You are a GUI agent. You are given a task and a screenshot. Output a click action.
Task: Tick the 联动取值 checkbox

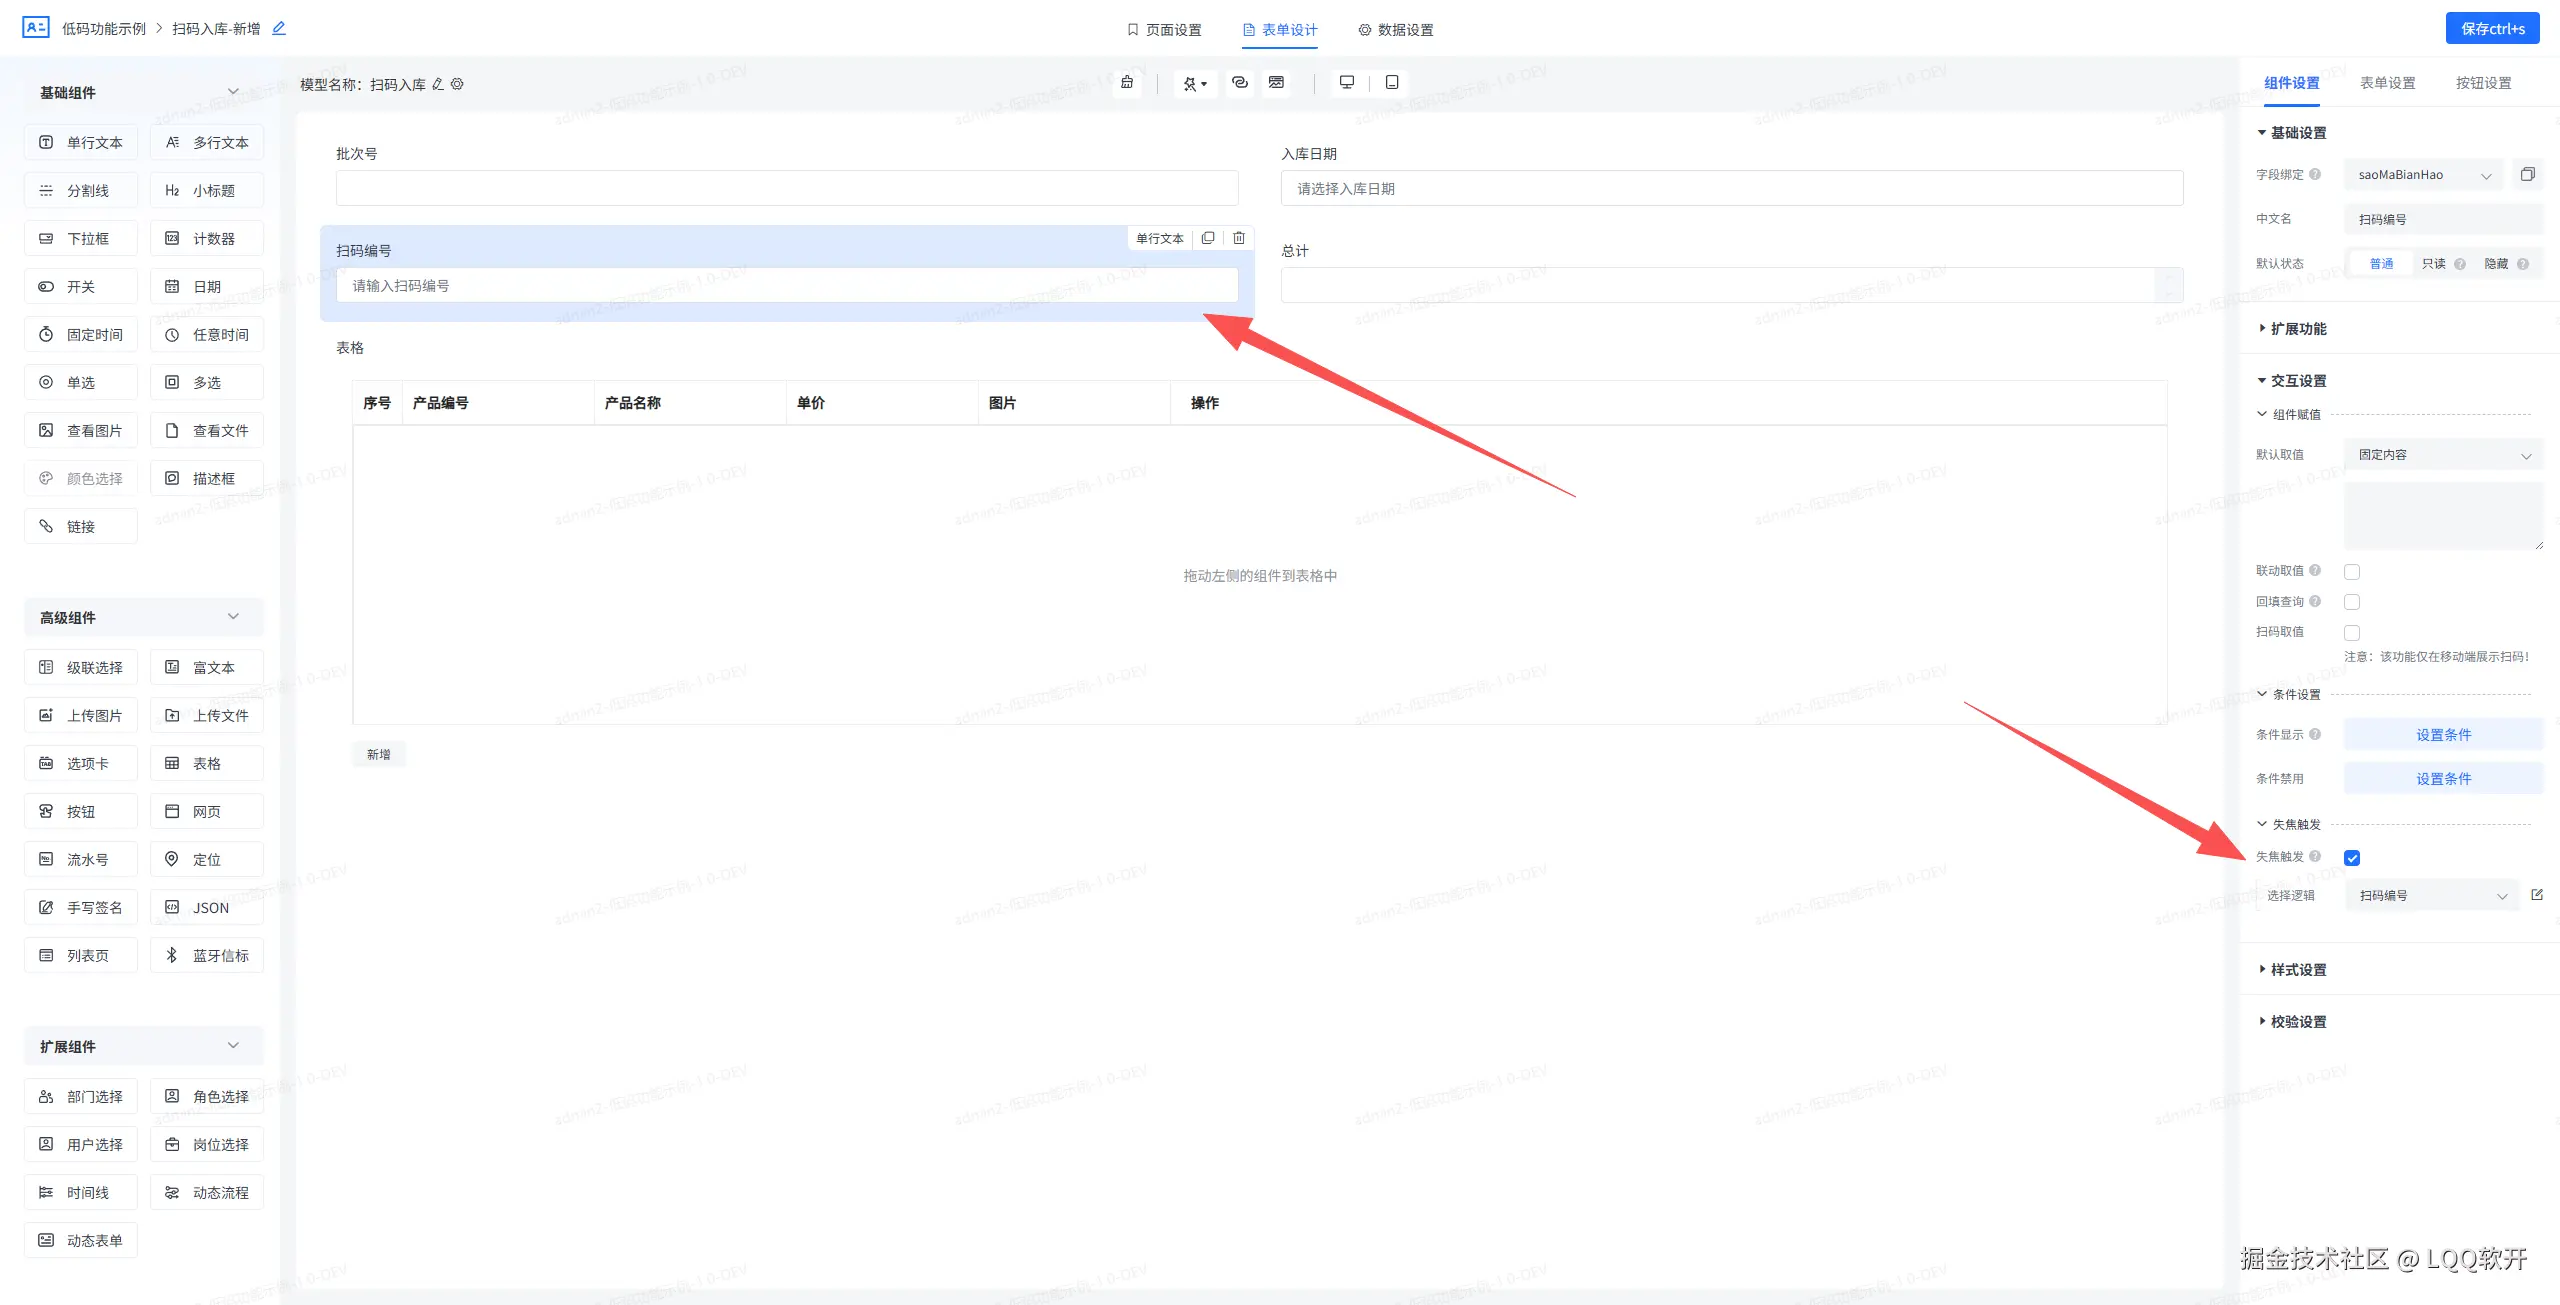(x=2352, y=572)
